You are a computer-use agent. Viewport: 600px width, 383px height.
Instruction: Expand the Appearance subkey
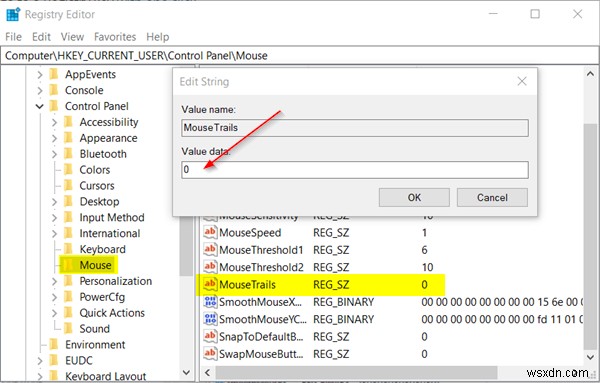click(54, 138)
